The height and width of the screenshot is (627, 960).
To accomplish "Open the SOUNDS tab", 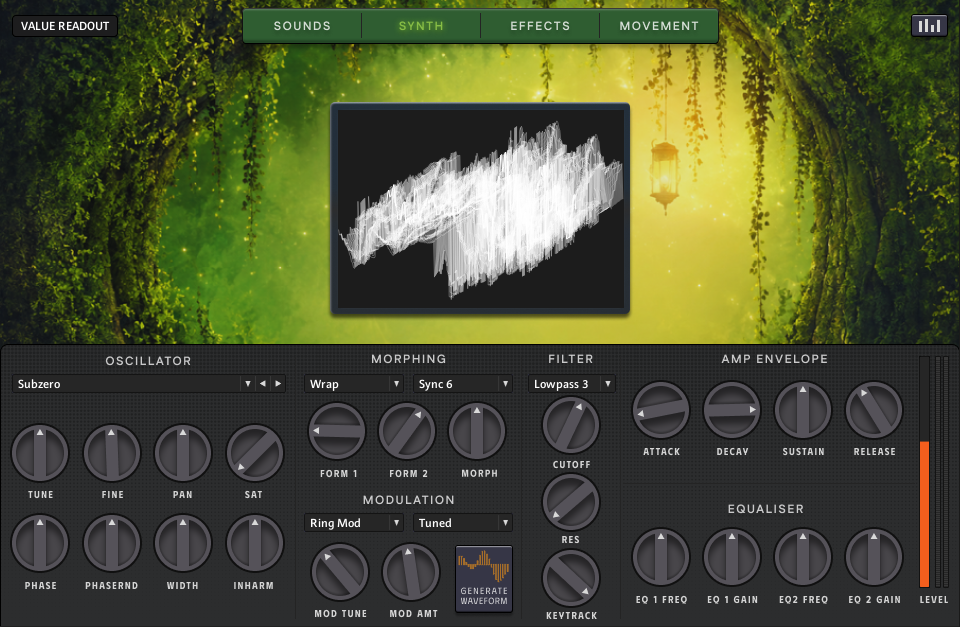I will 302,26.
